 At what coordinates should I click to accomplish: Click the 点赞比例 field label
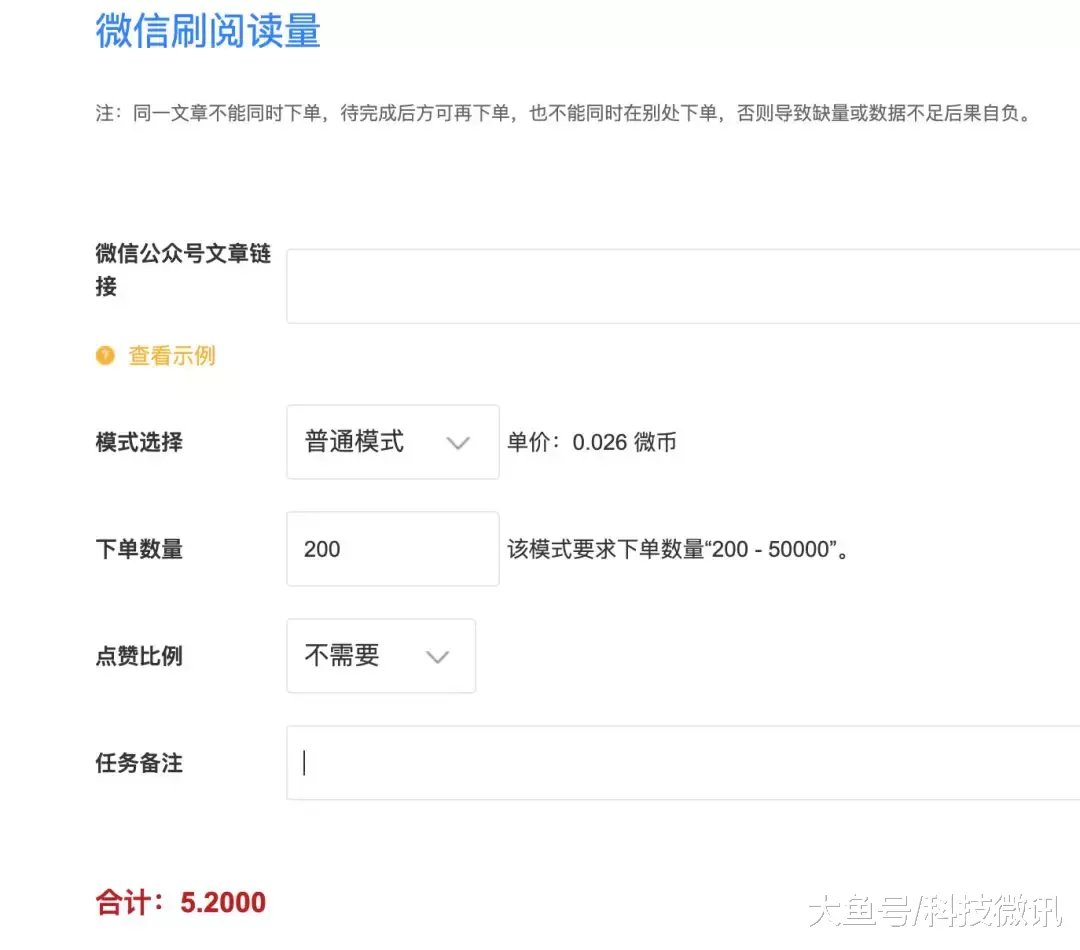[x=139, y=656]
